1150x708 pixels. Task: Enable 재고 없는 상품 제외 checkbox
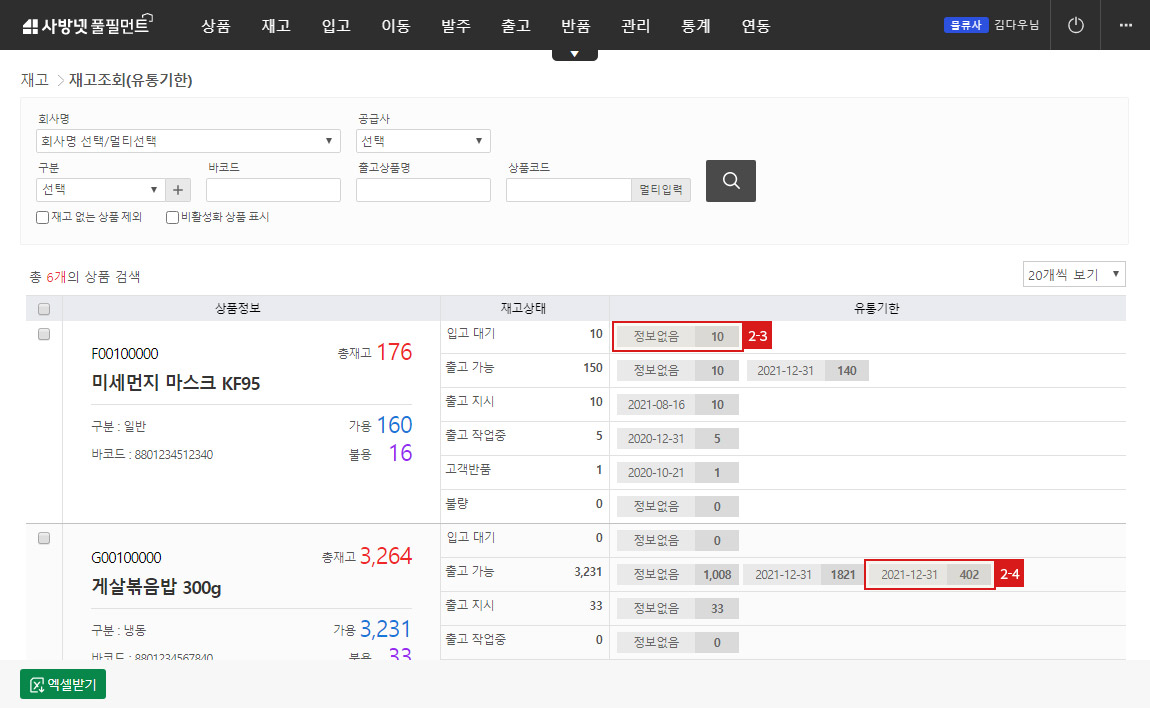(x=41, y=217)
